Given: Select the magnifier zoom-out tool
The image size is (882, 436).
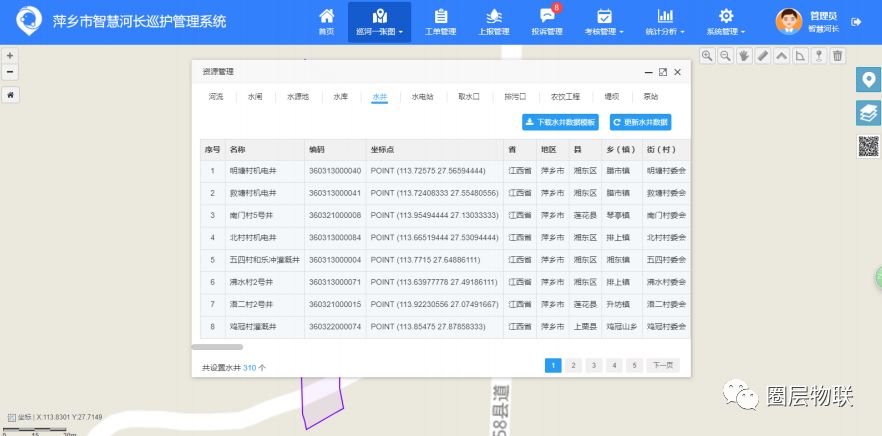Looking at the screenshot, I should [726, 56].
